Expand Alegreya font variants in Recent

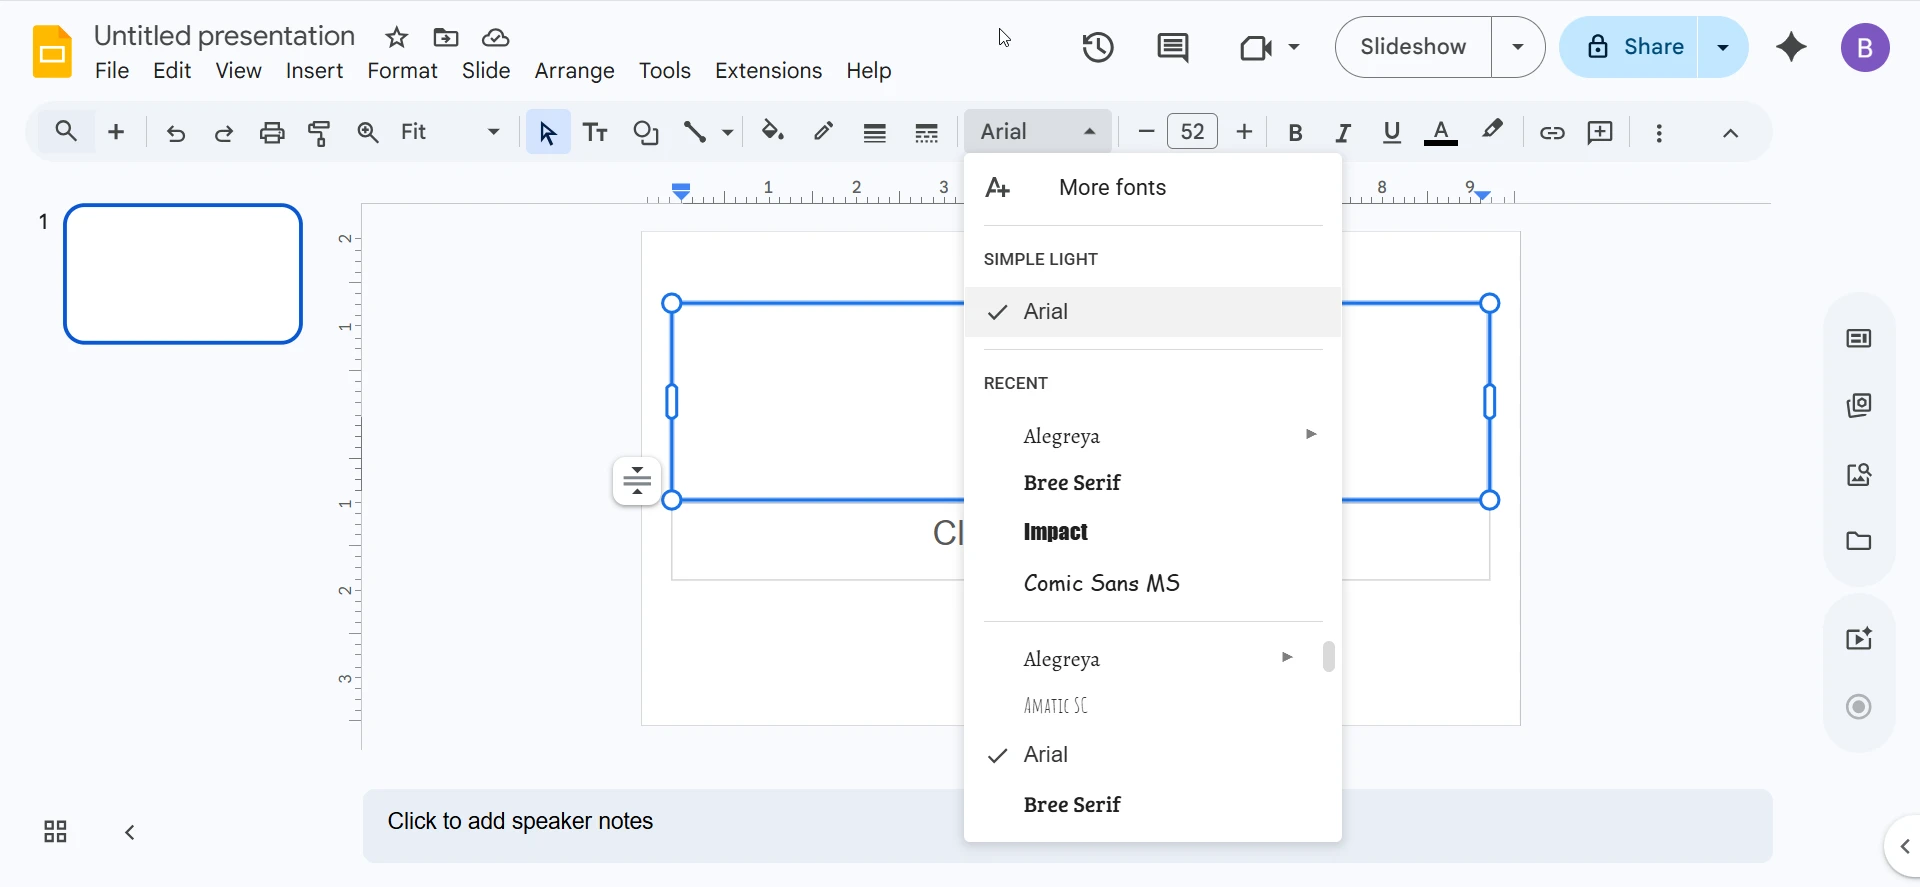1310,434
